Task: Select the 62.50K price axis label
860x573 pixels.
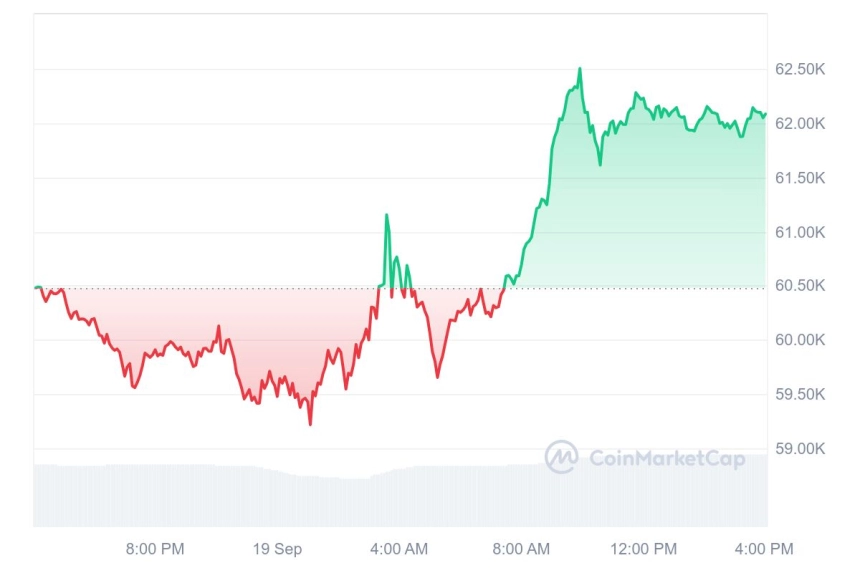Action: (x=800, y=69)
